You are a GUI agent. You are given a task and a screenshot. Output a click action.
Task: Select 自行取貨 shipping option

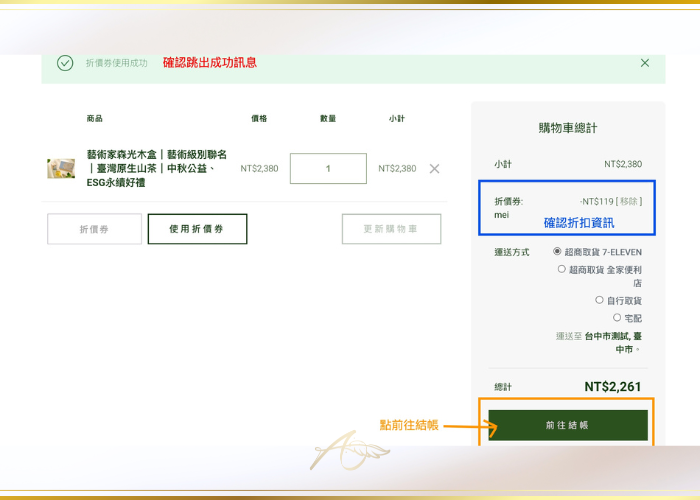600,300
